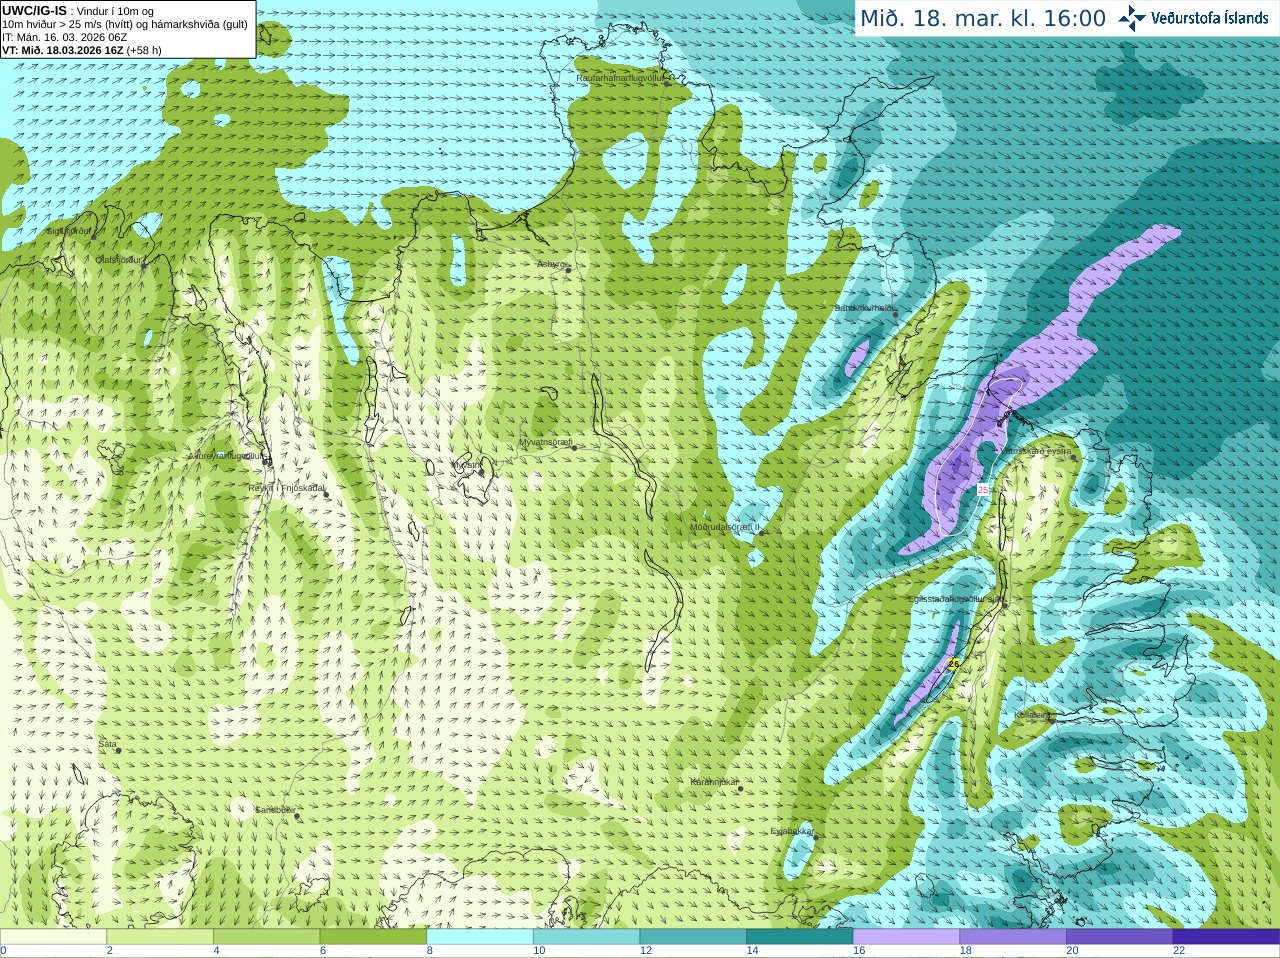Click the Mývatnsöræfi station label

tap(545, 442)
